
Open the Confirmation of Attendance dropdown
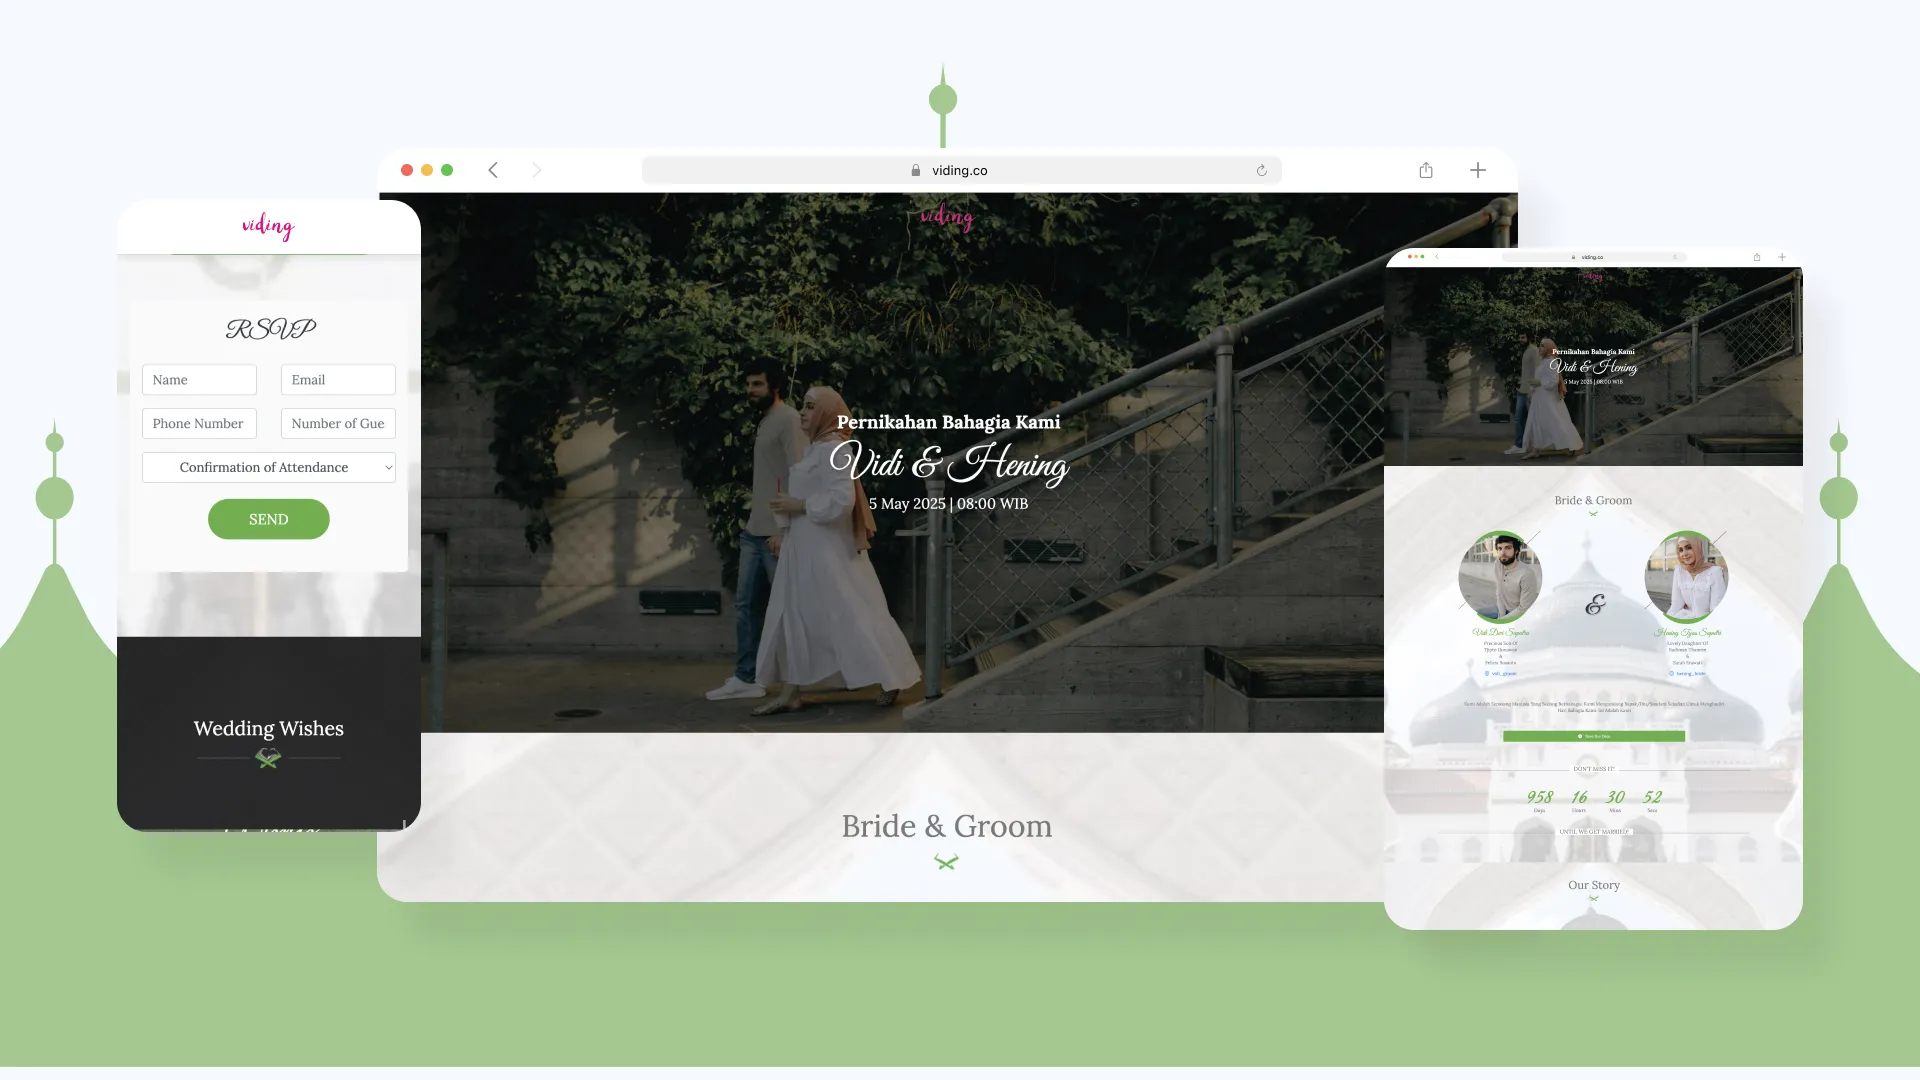pos(268,467)
